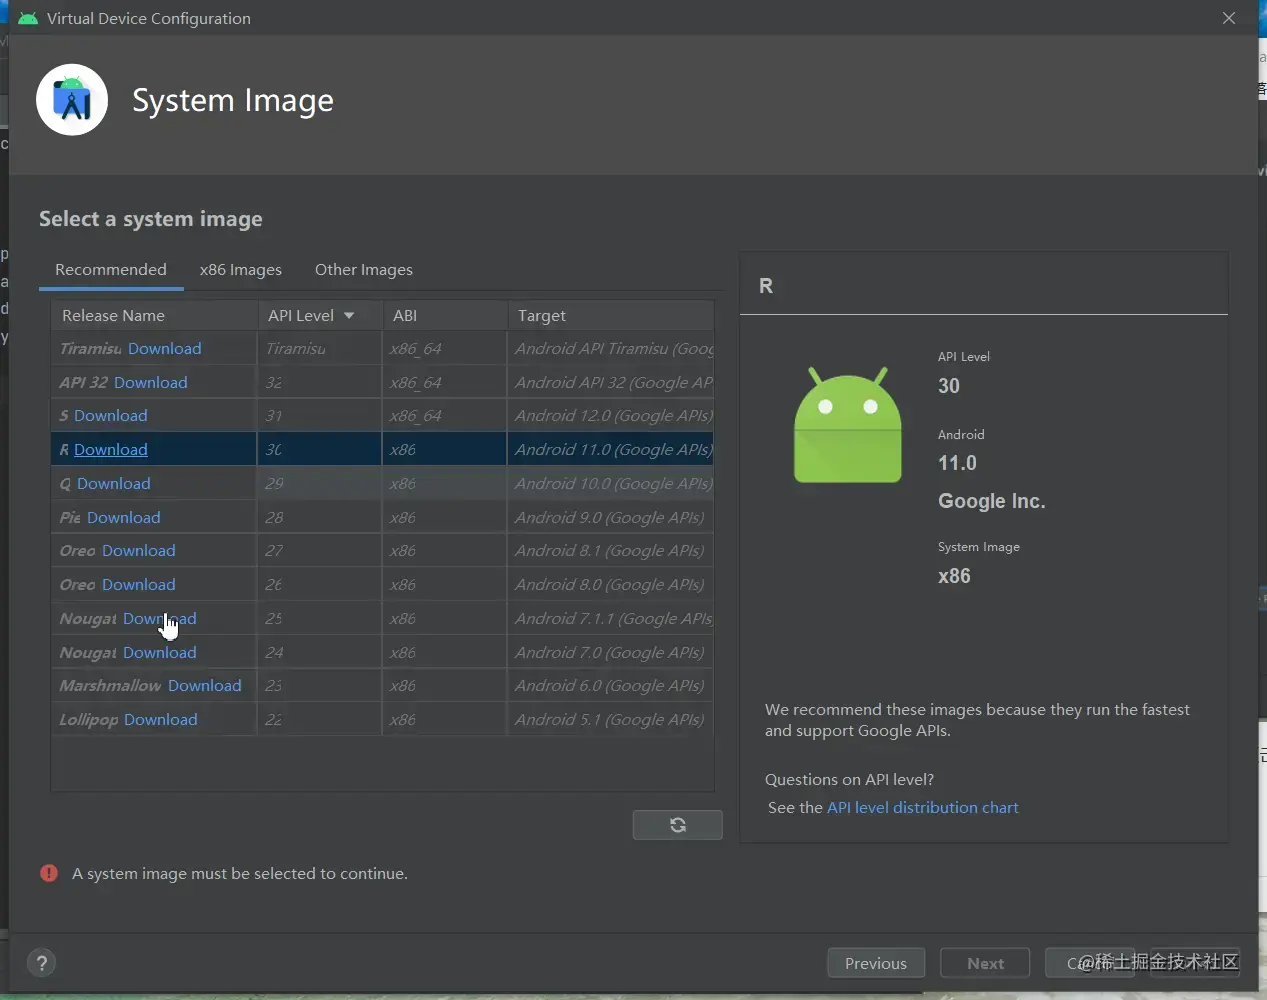The image size is (1267, 1000).
Task: Download the Marshmallow system image
Action: 205,686
